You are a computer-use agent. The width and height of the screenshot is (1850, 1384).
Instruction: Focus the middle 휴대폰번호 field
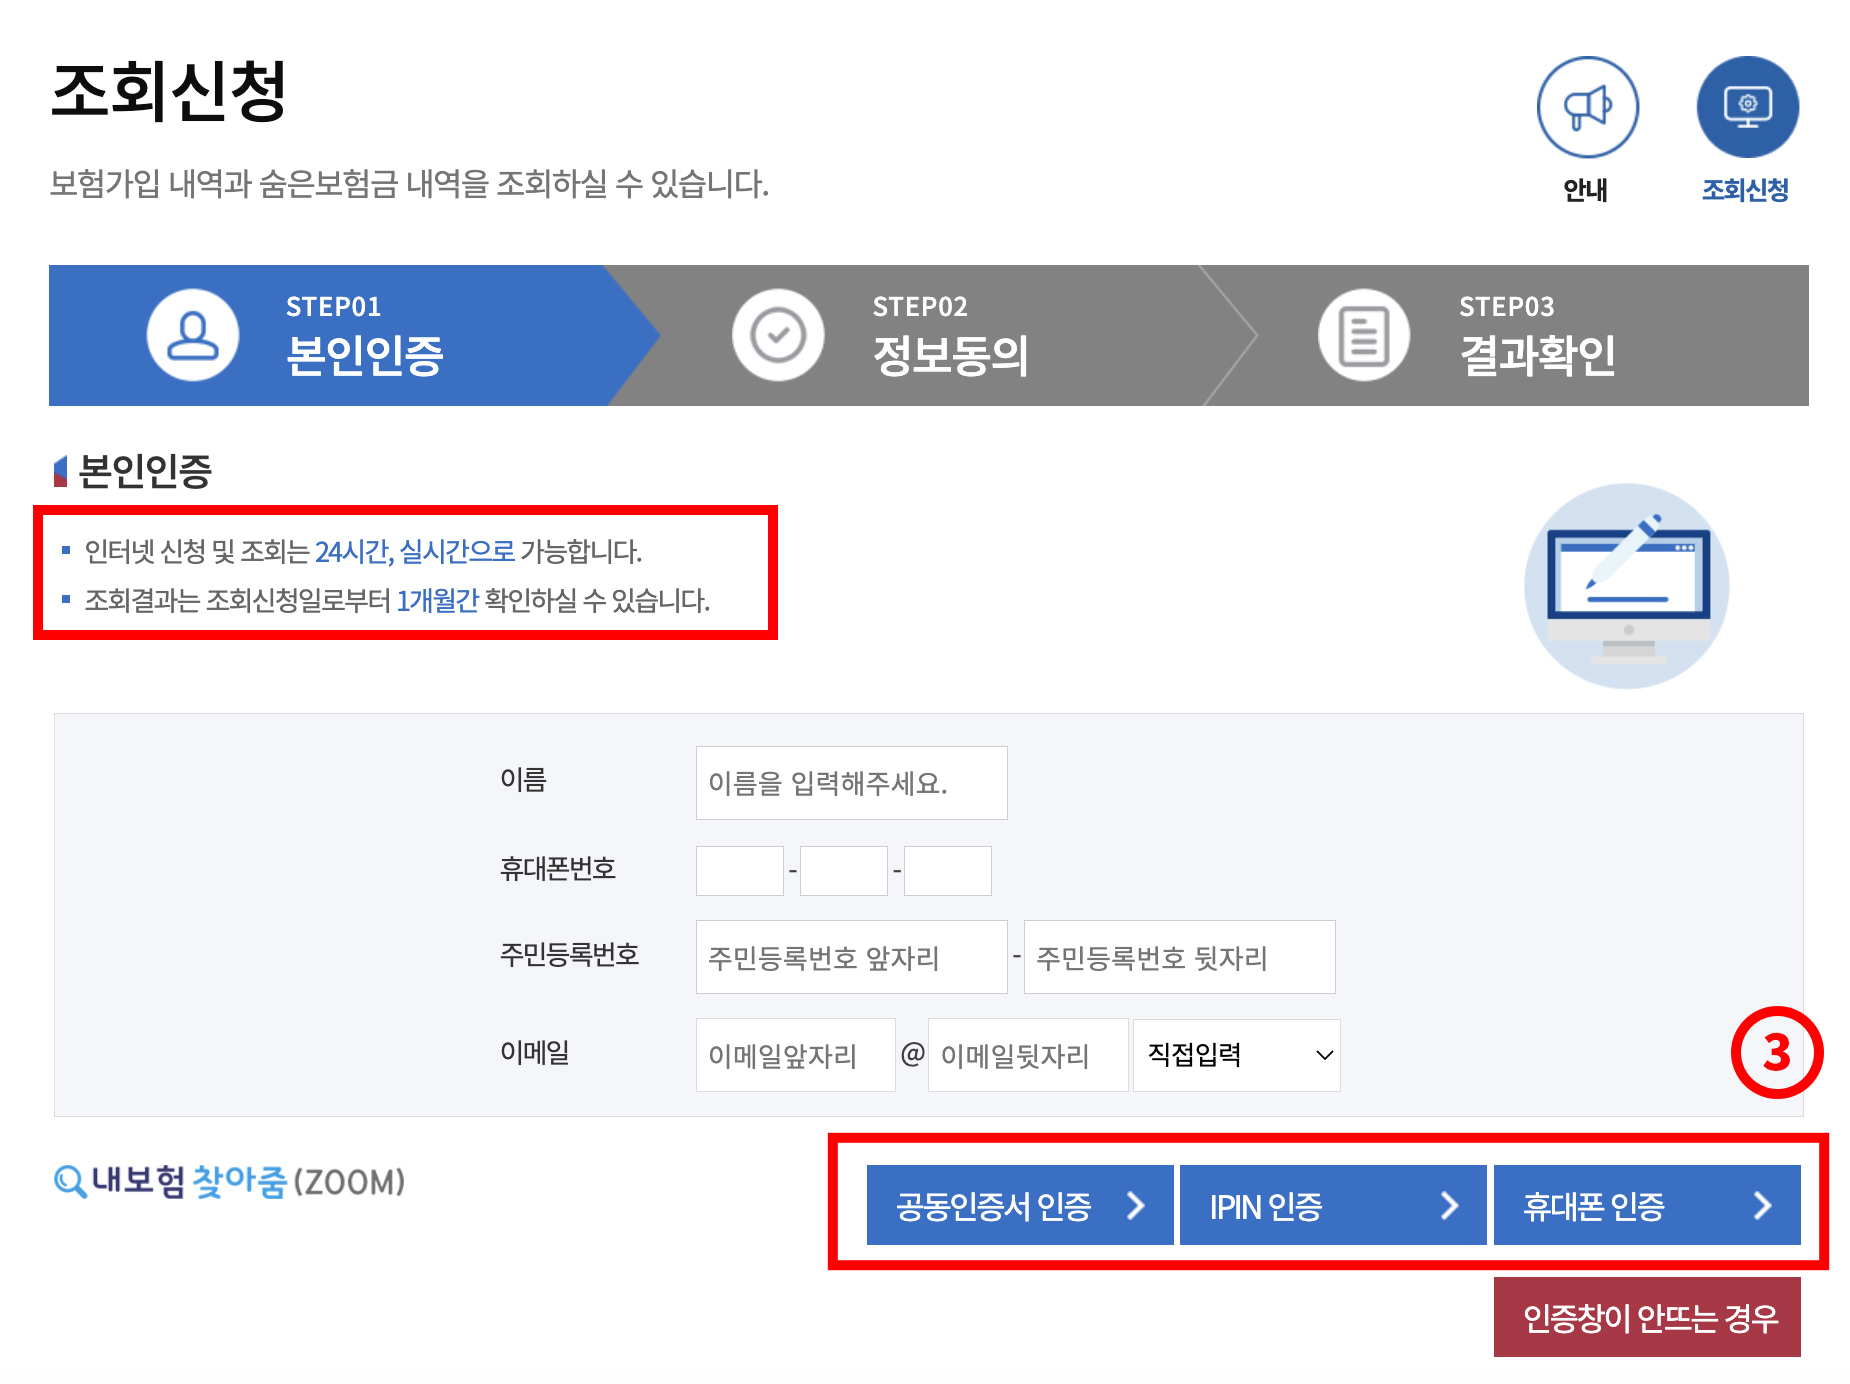pyautogui.click(x=844, y=871)
